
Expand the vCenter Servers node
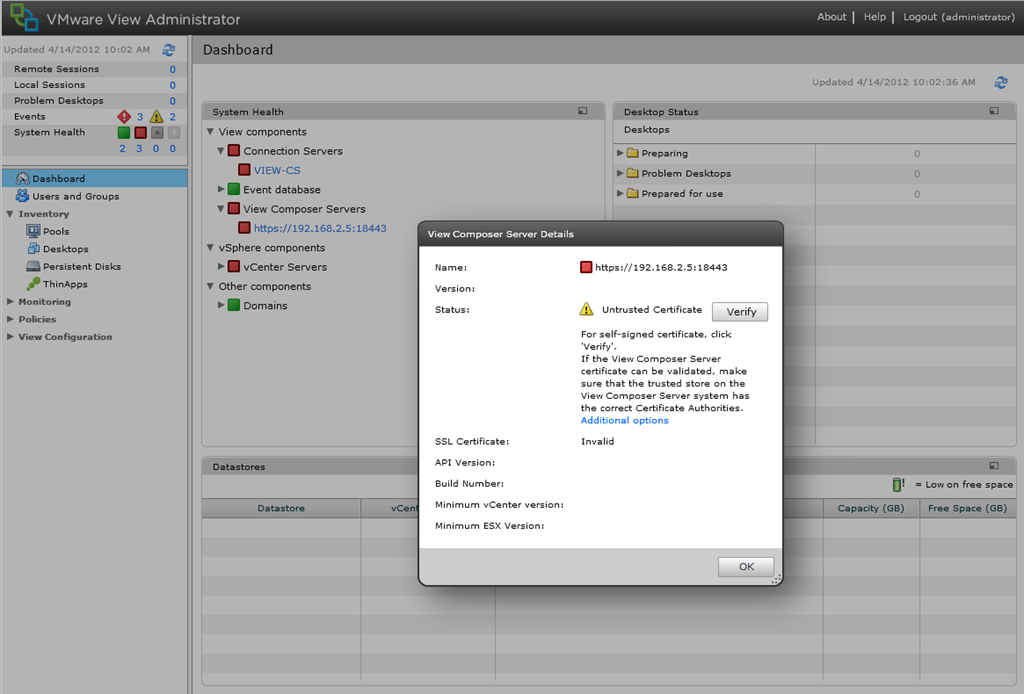(221, 266)
